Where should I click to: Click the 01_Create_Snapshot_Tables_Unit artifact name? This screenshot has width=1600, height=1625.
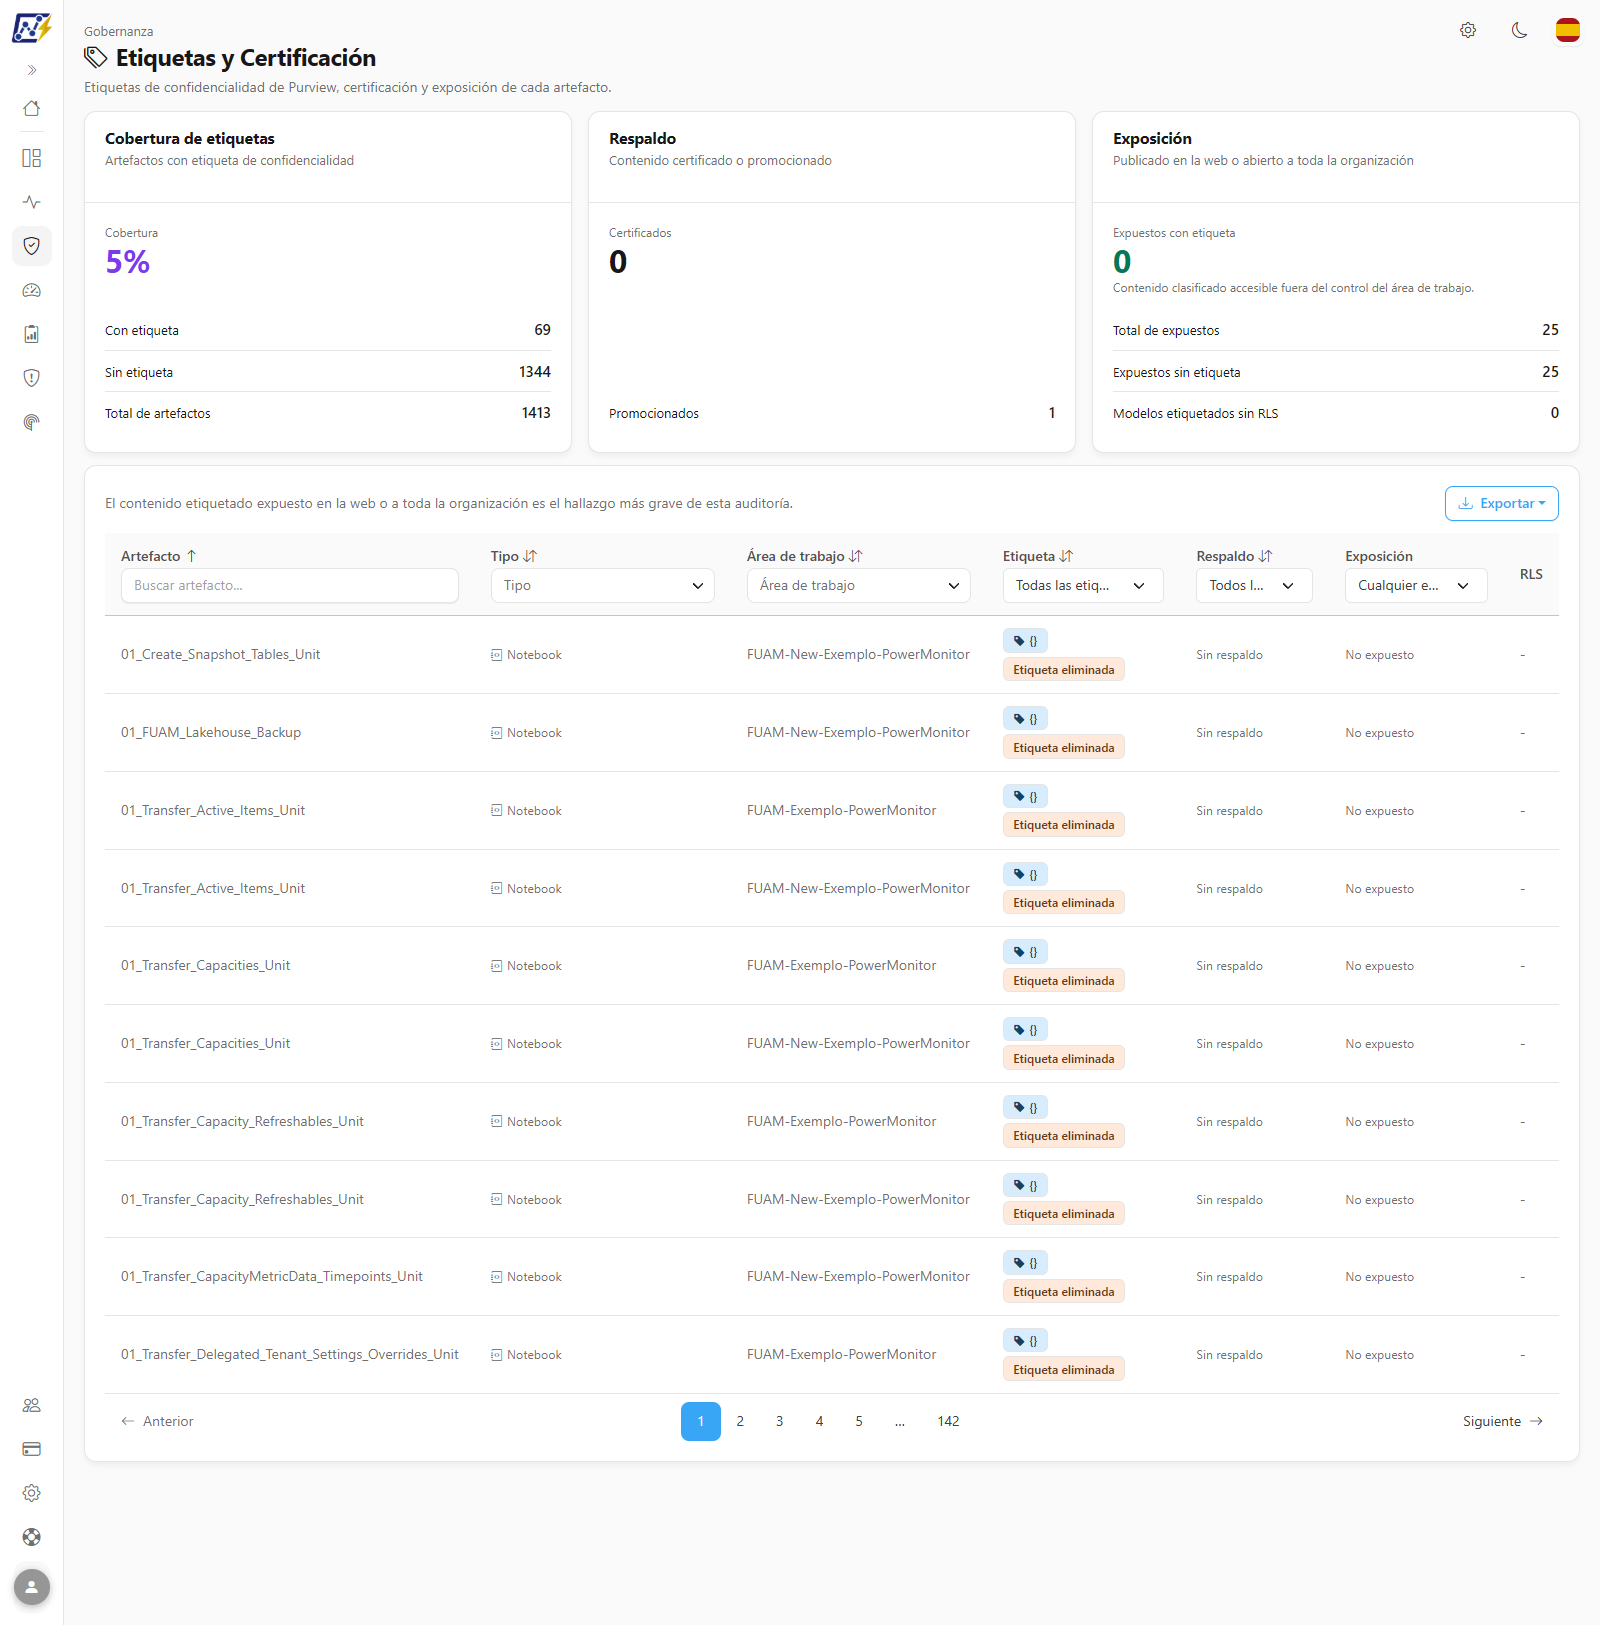(x=221, y=655)
